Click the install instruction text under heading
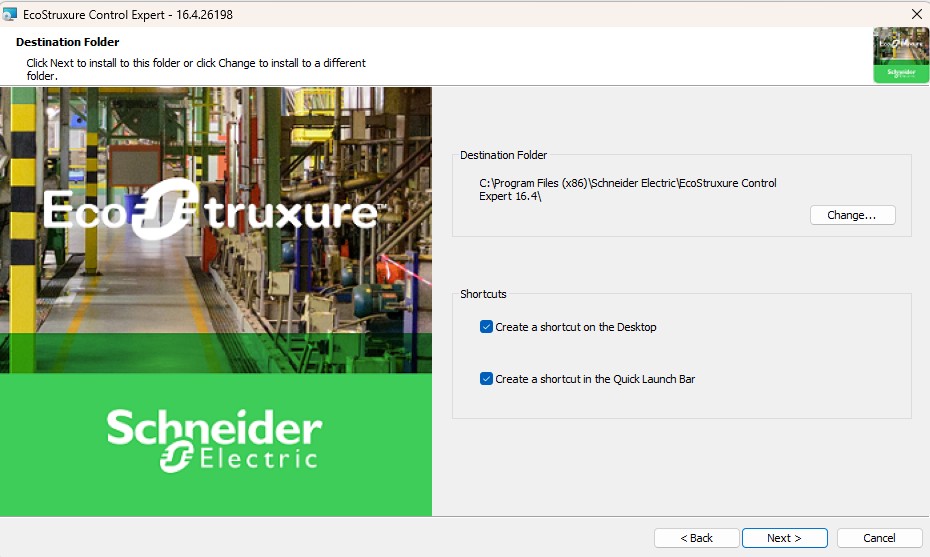The height and width of the screenshot is (557, 930). point(196,69)
